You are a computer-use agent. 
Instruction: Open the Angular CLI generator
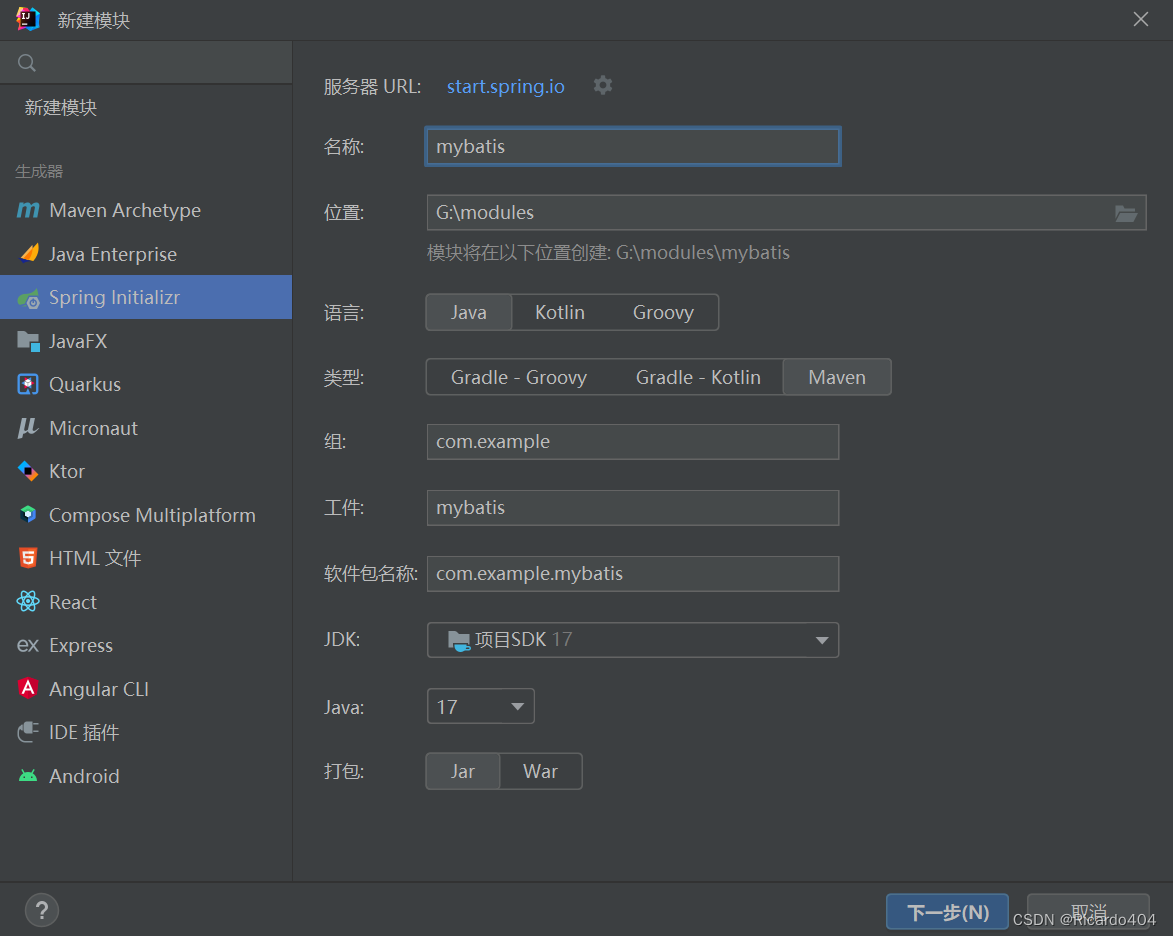click(x=29, y=688)
